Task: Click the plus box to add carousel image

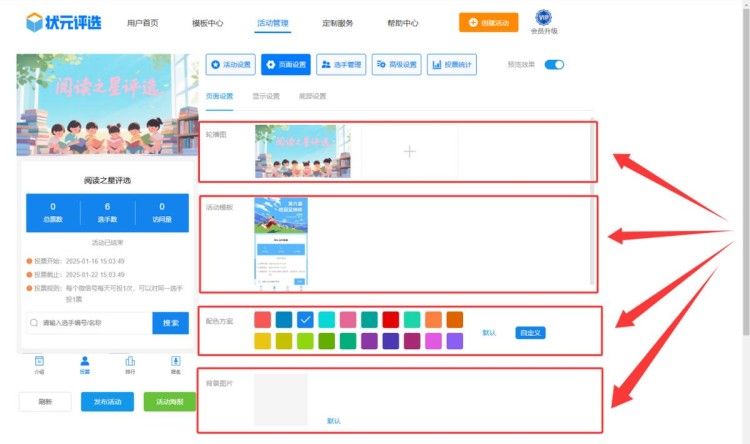Action: pos(408,151)
